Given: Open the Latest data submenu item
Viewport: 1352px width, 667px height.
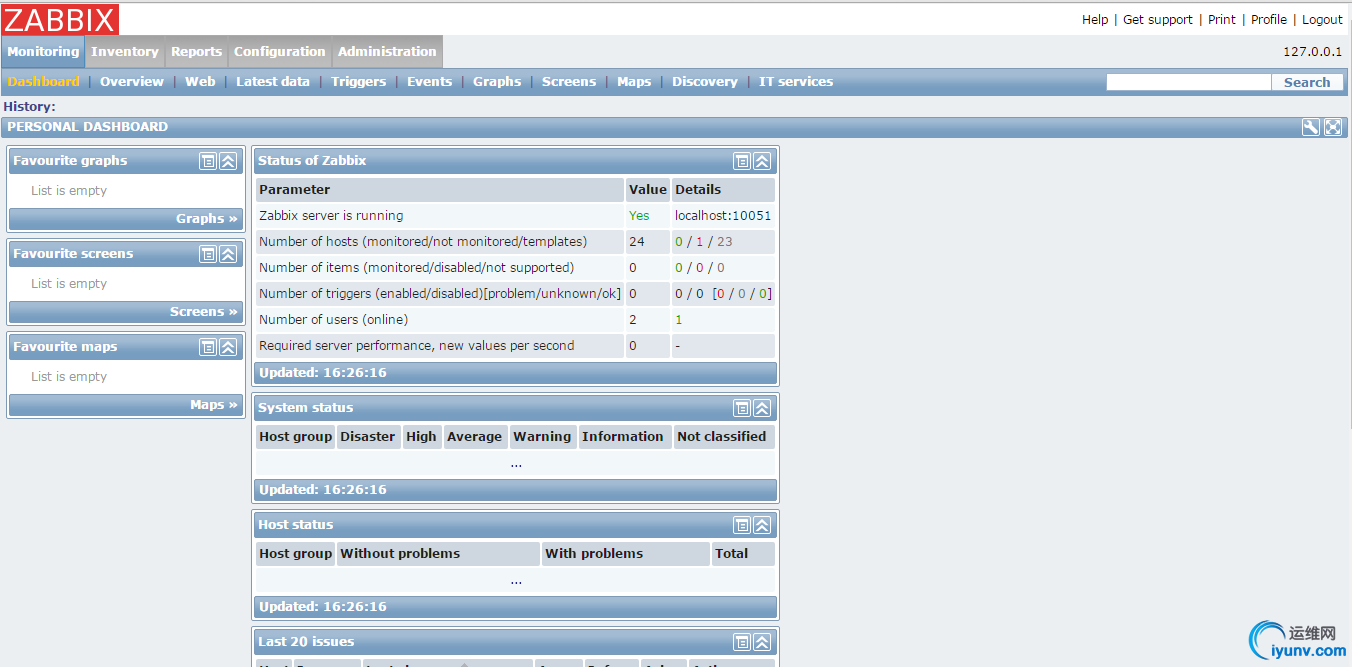Looking at the screenshot, I should 273,82.
